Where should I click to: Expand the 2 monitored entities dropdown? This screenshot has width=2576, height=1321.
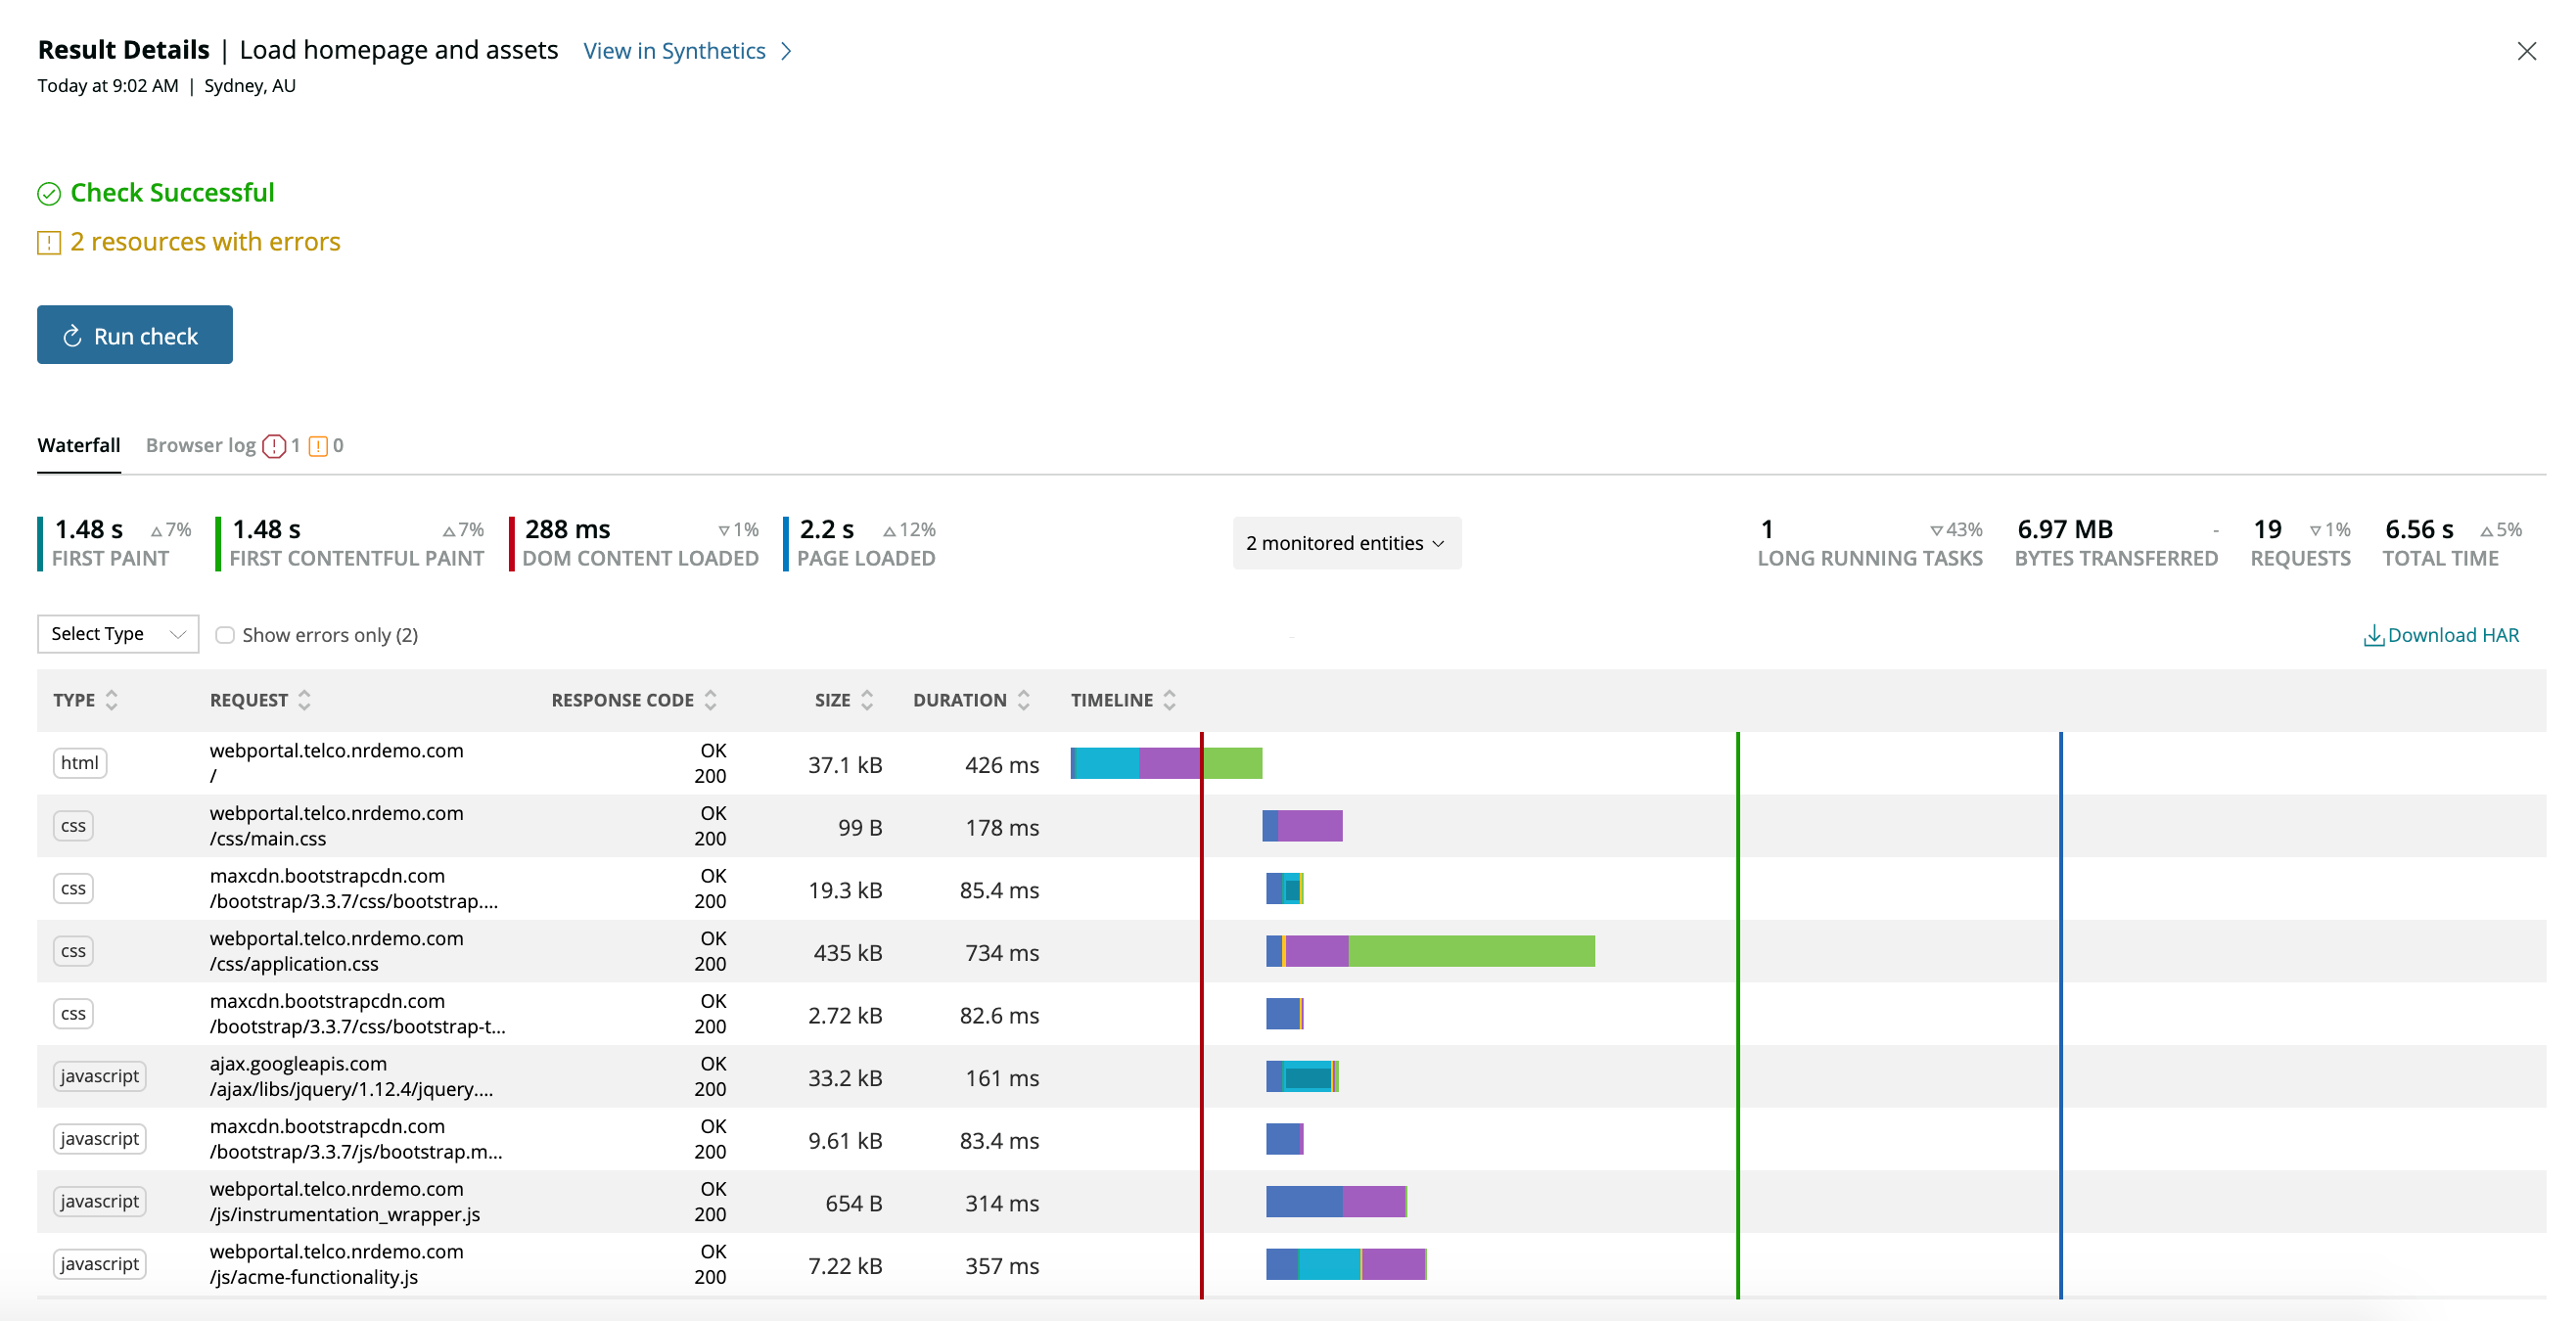tap(1347, 543)
